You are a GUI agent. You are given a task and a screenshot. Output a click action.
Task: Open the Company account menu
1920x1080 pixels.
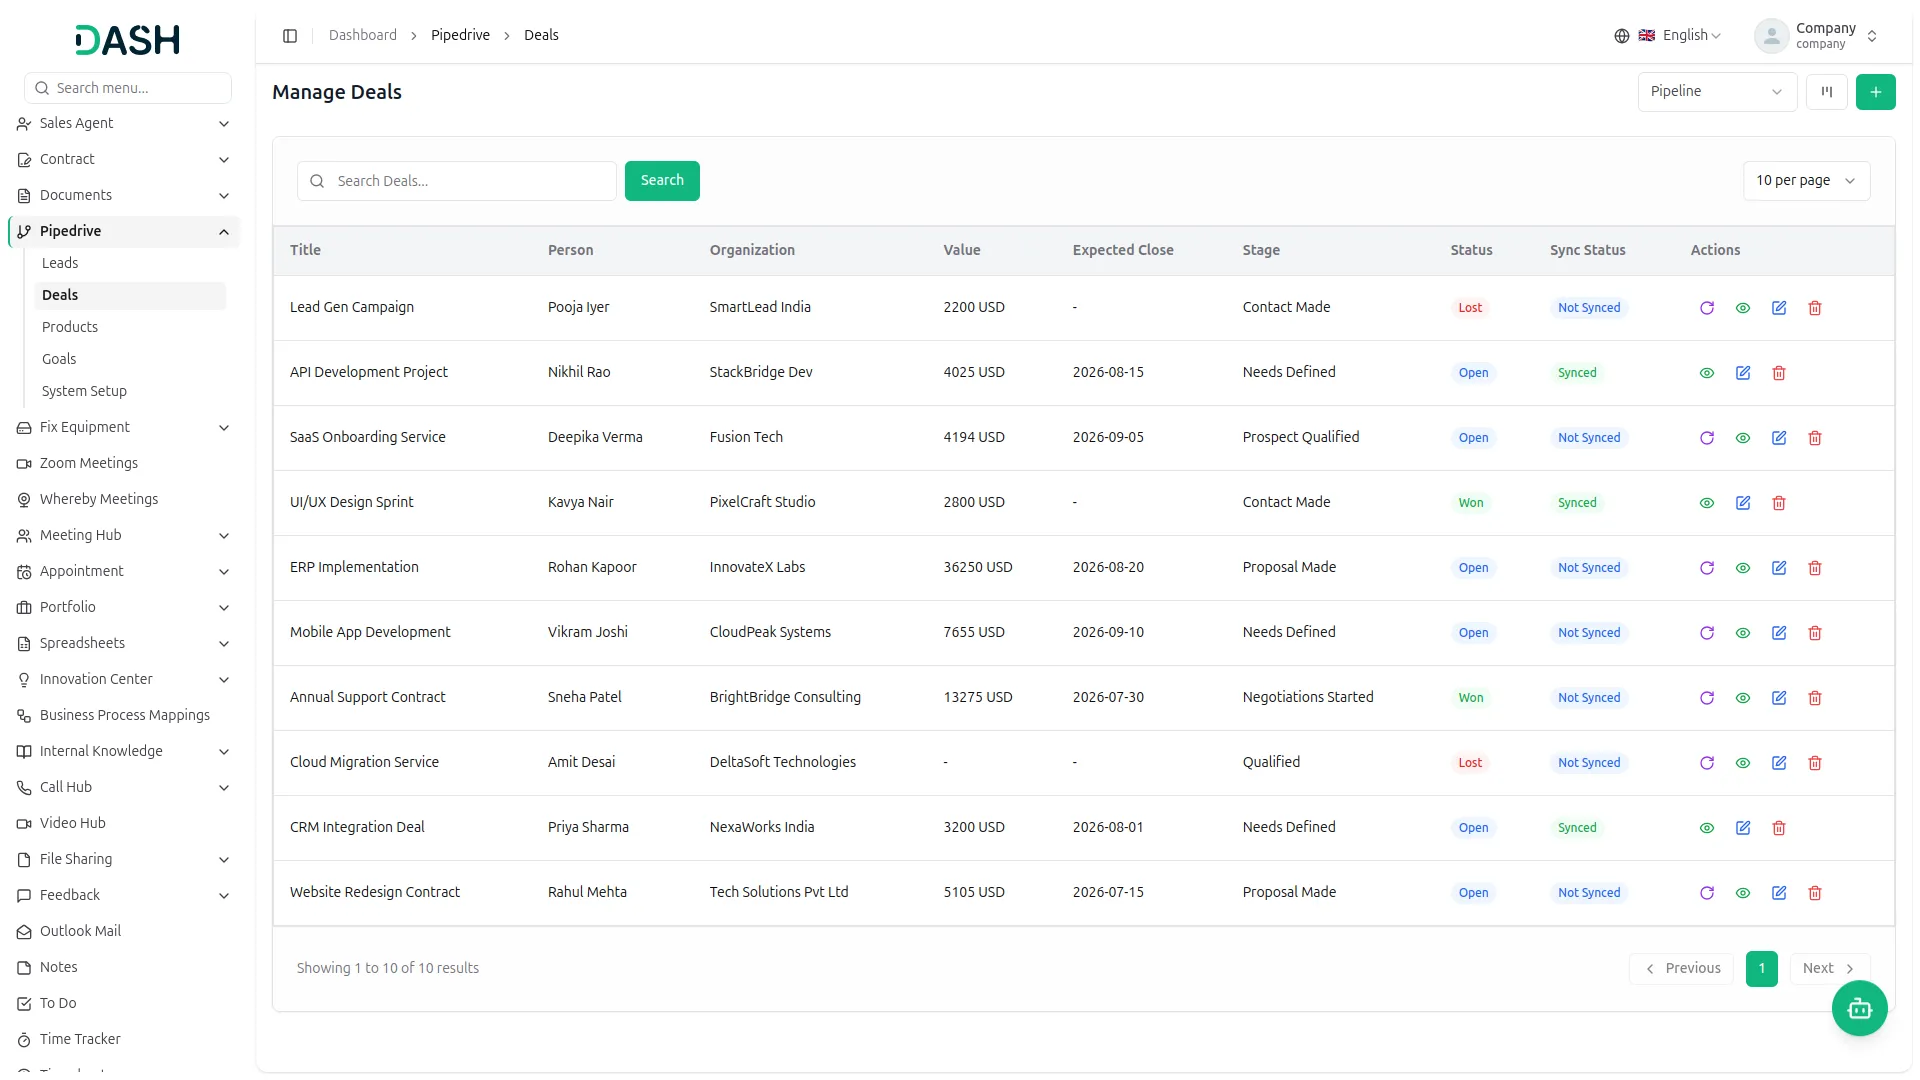tap(1817, 36)
